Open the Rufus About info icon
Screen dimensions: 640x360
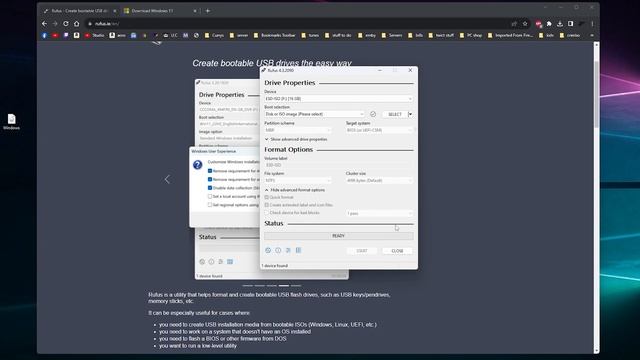pos(278,250)
